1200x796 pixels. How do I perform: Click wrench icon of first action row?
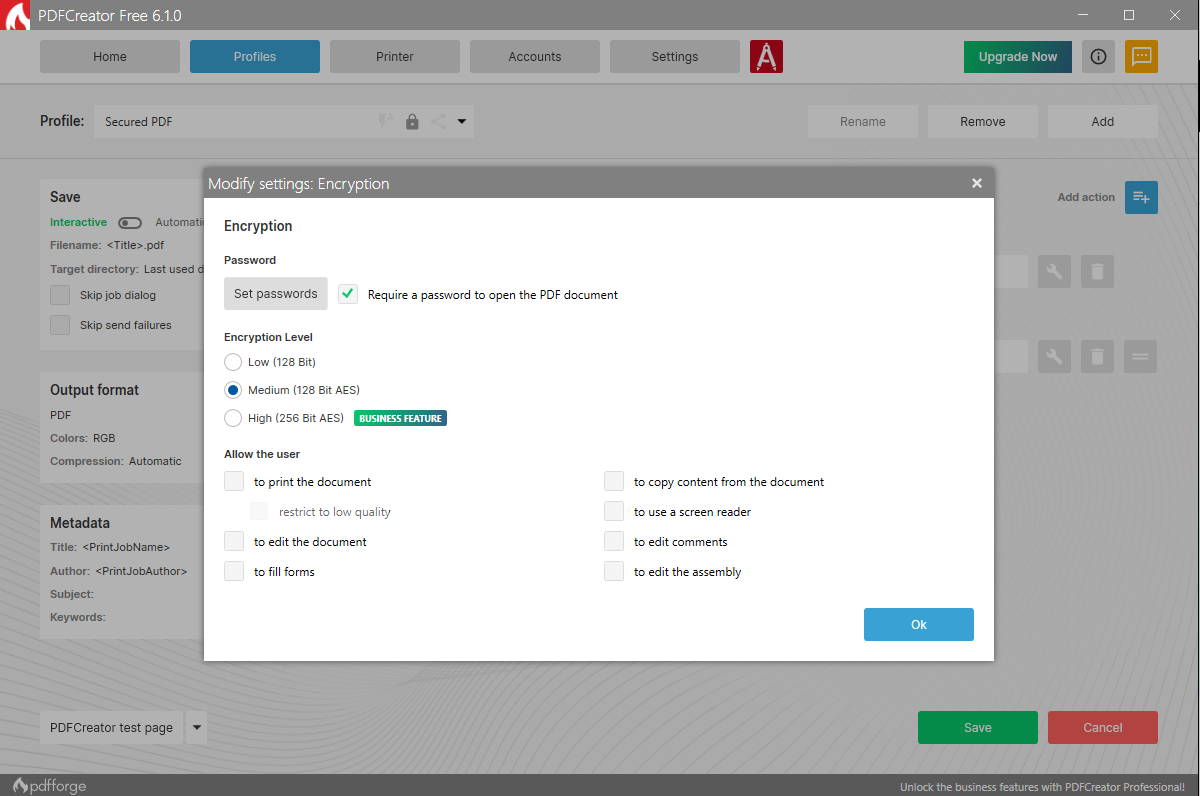[1054, 271]
